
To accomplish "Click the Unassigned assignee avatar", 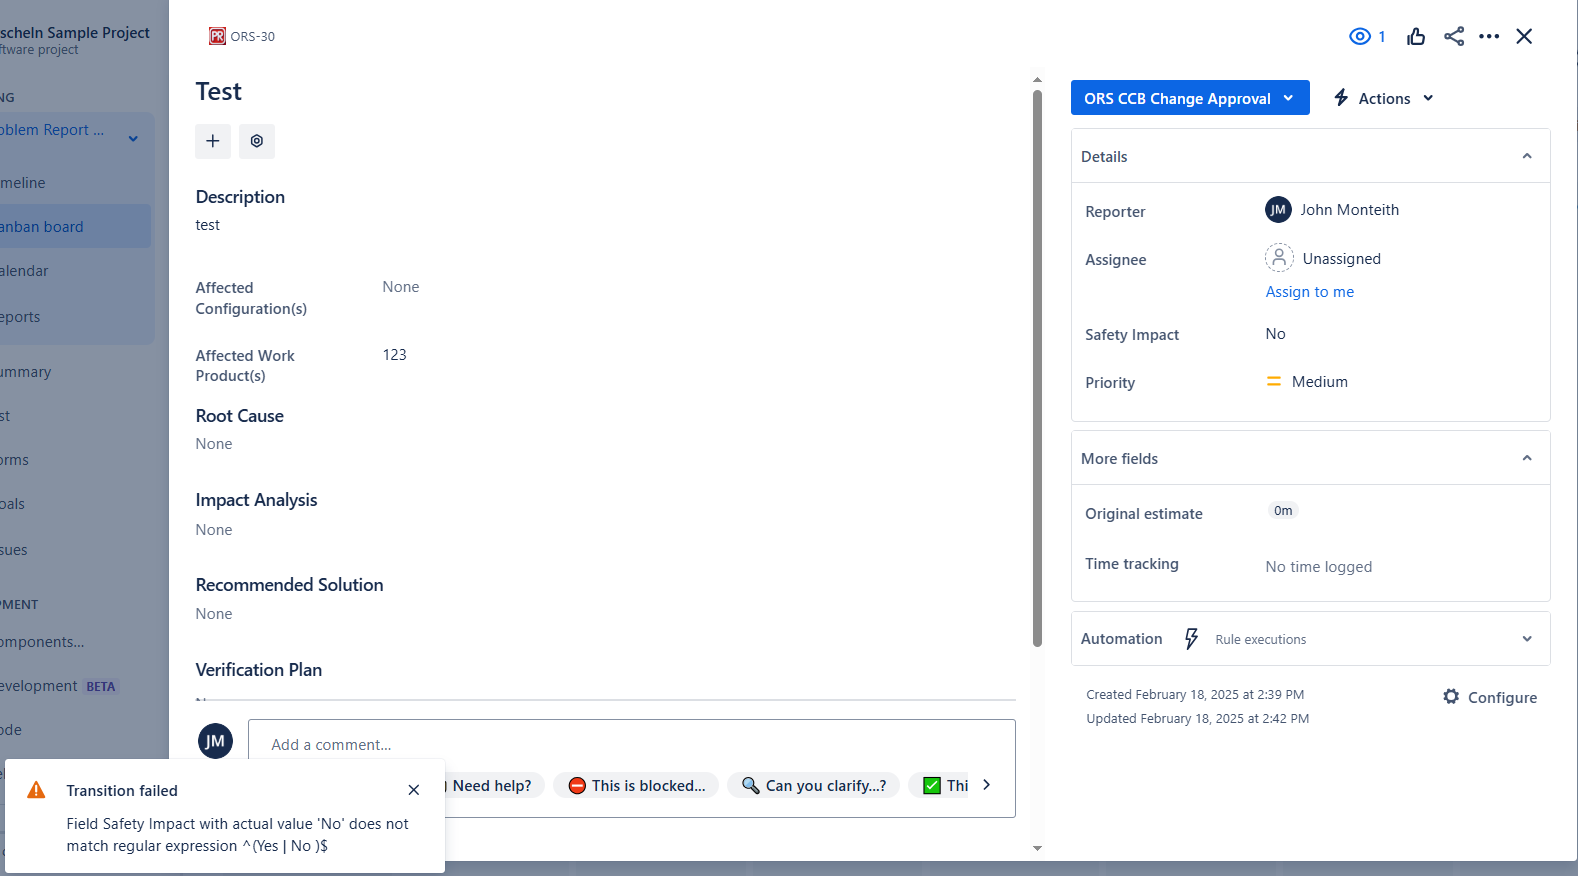I will (1279, 258).
